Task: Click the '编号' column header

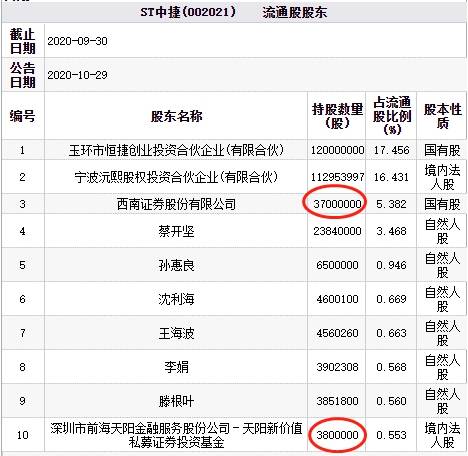Action: (22, 116)
